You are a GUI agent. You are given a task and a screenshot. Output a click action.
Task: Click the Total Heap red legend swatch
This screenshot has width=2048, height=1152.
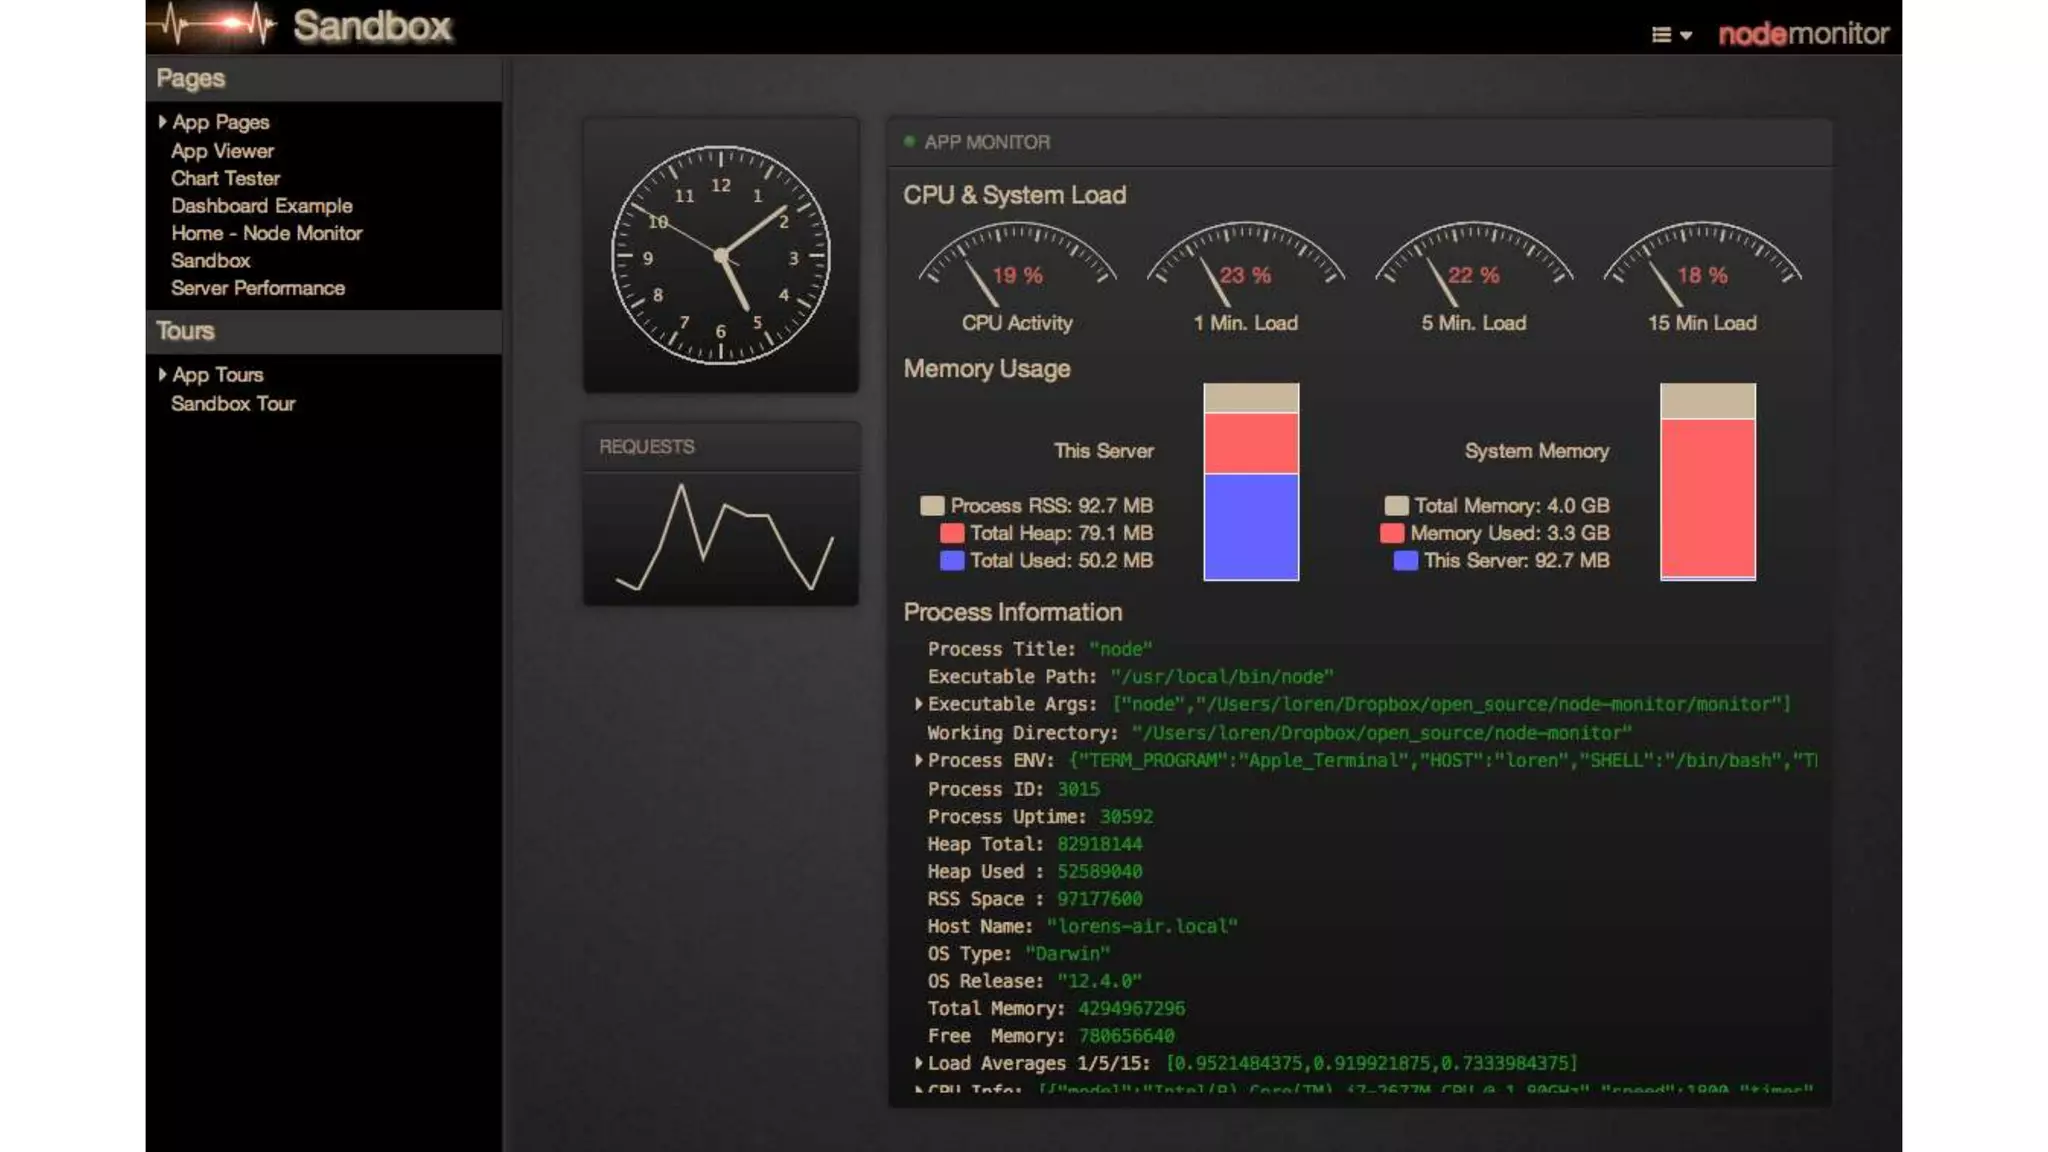(x=951, y=533)
